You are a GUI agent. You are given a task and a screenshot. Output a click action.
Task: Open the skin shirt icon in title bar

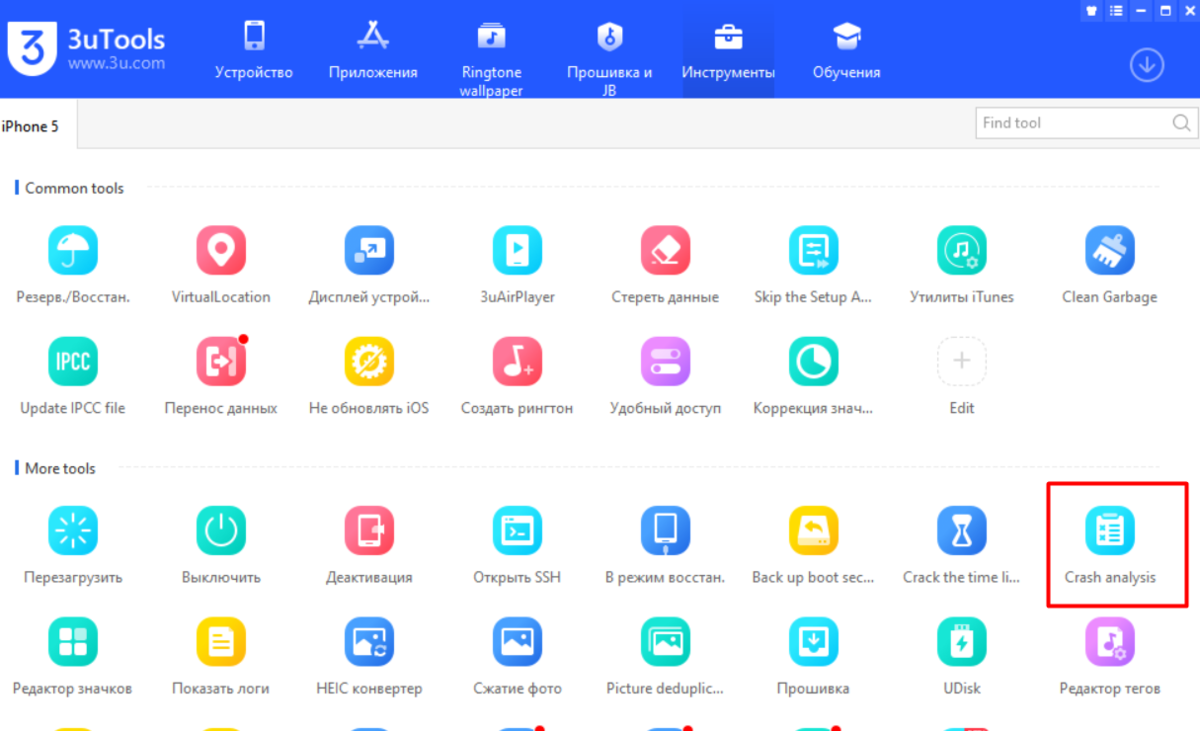[1092, 10]
